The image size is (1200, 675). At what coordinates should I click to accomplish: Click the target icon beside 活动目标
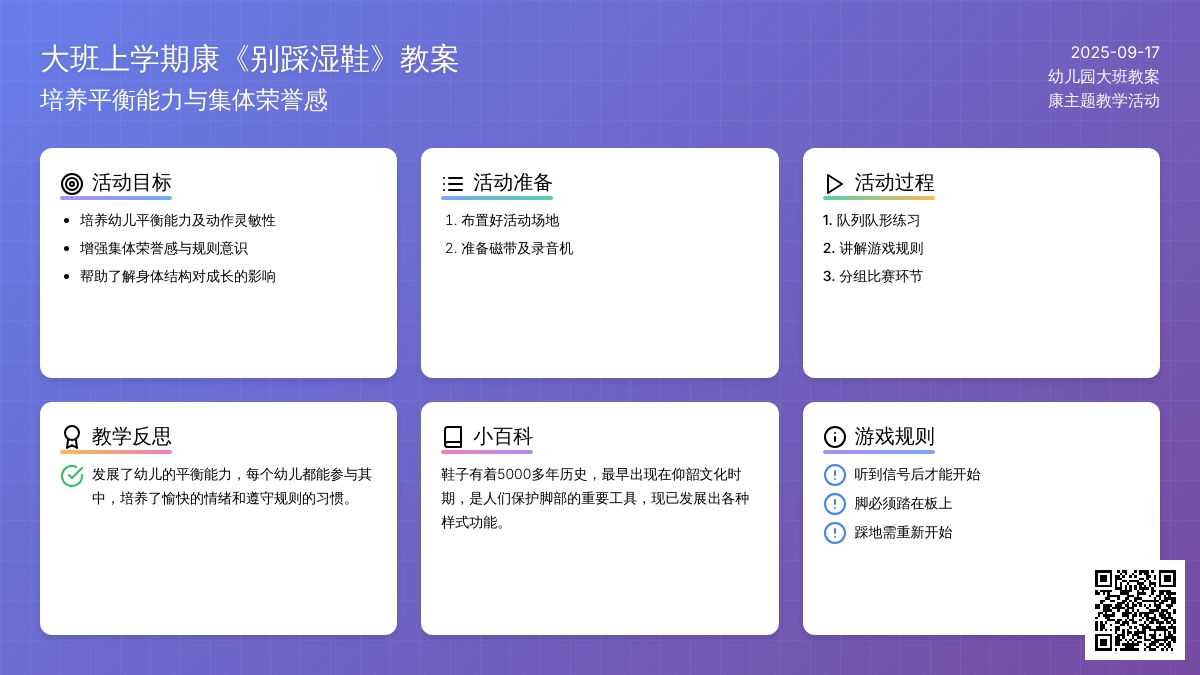(71, 183)
